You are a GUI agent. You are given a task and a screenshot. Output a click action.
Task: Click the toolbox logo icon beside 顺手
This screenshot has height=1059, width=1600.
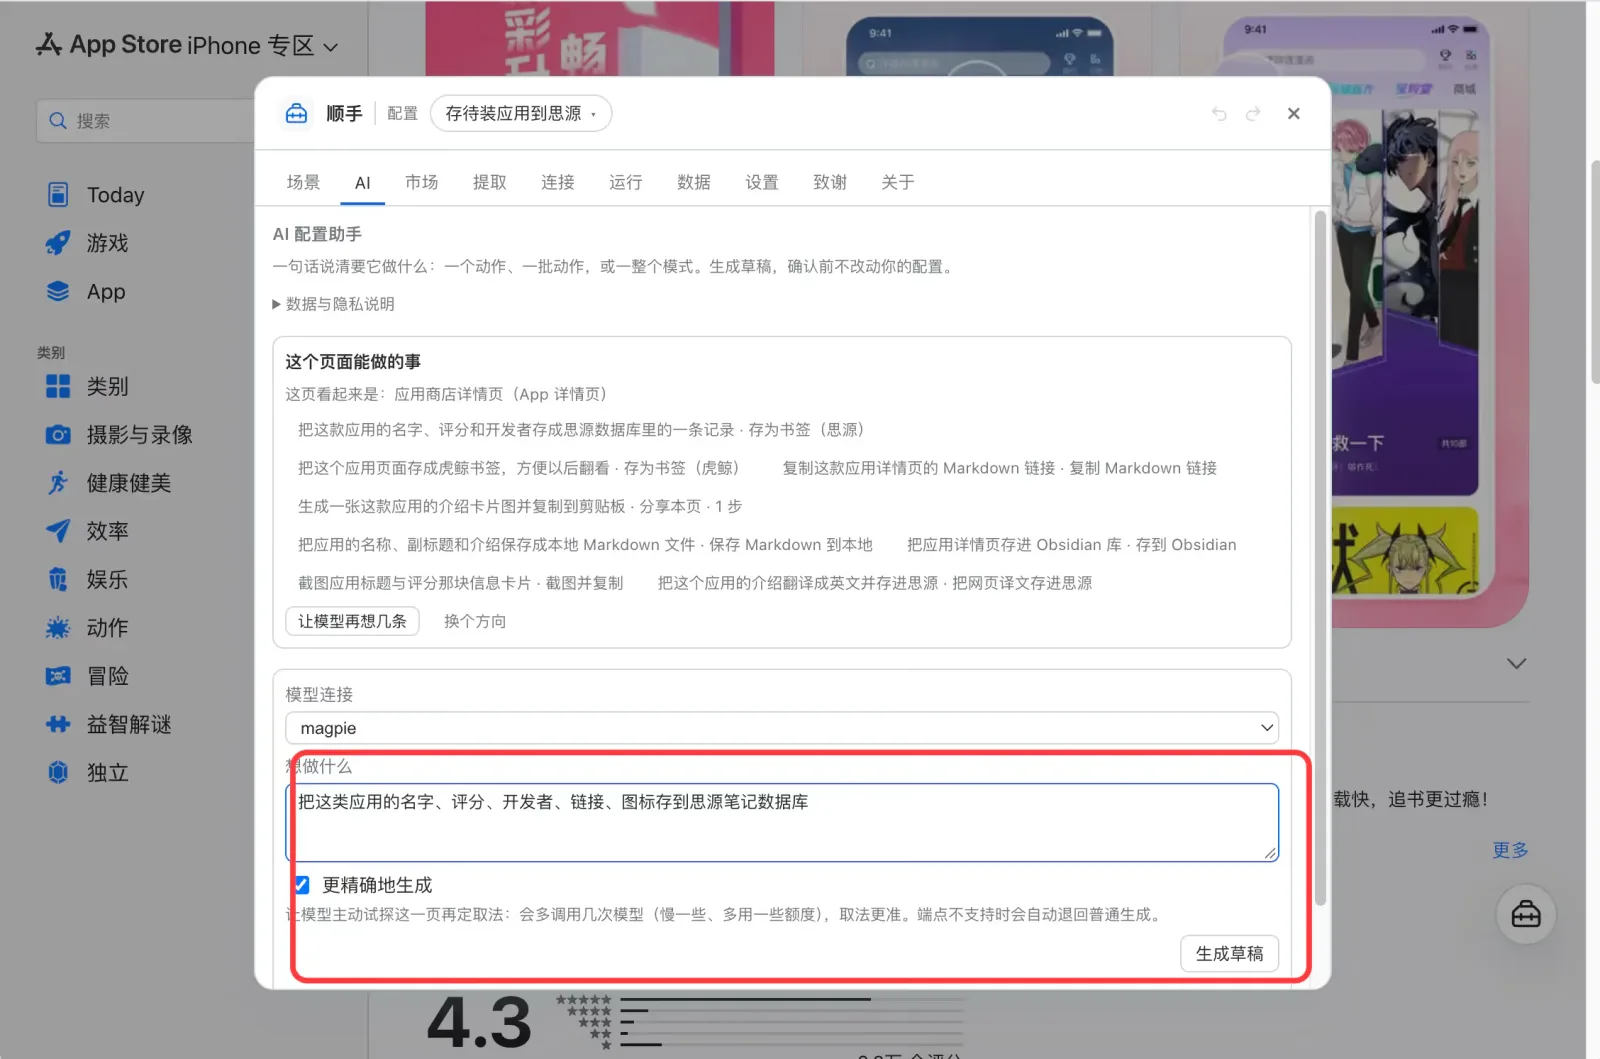coord(297,114)
